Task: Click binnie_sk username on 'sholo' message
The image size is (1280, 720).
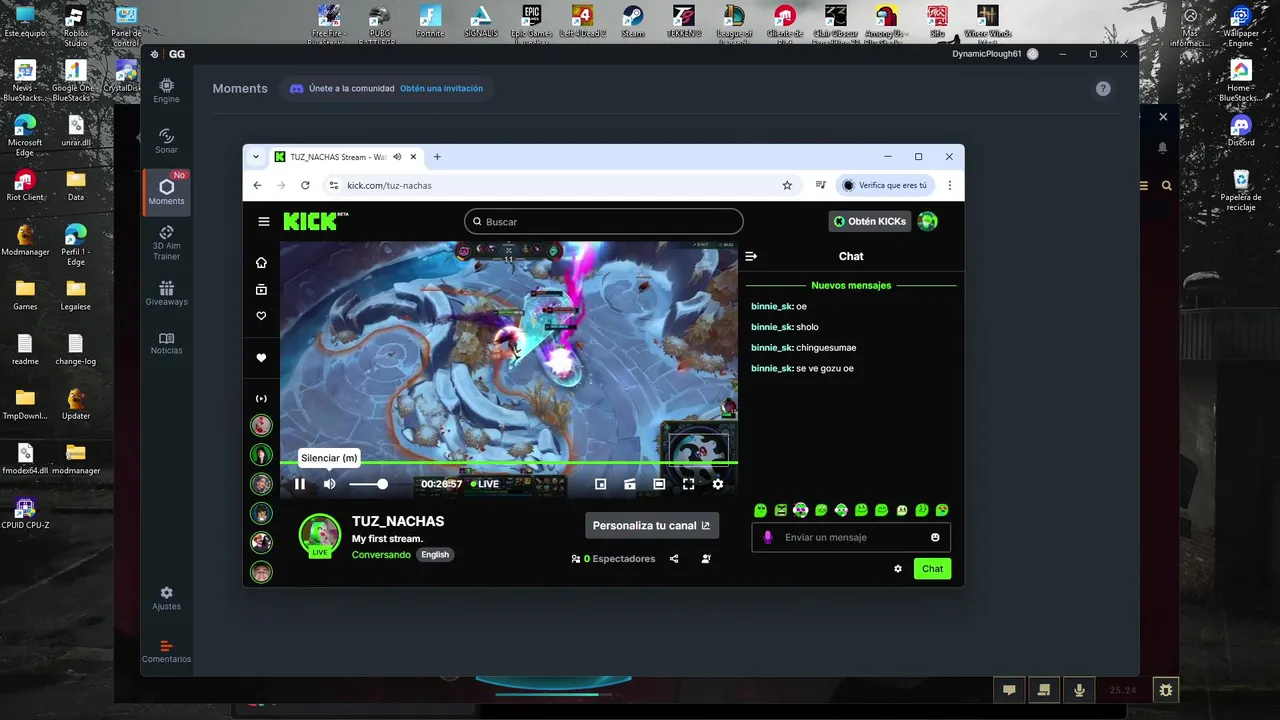Action: point(771,327)
